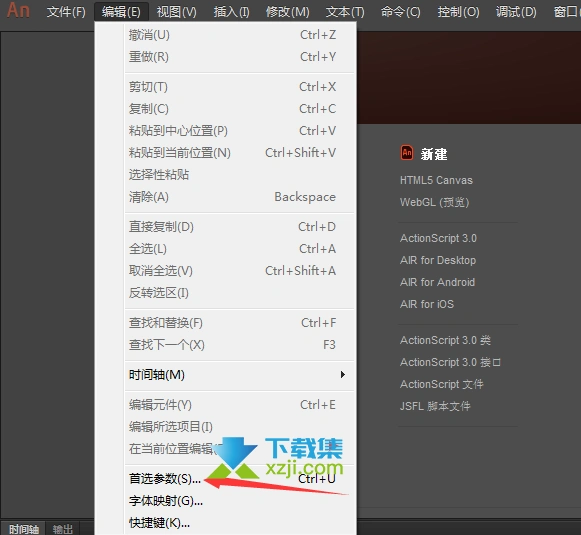The image size is (581, 535).
Task: Open the 控制(O) menu
Action: 458,12
